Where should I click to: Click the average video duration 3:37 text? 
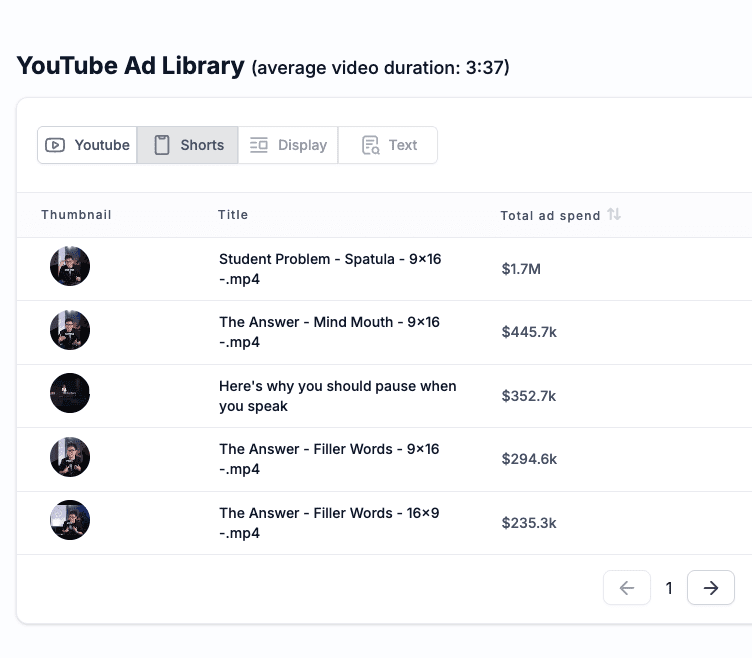(x=380, y=68)
